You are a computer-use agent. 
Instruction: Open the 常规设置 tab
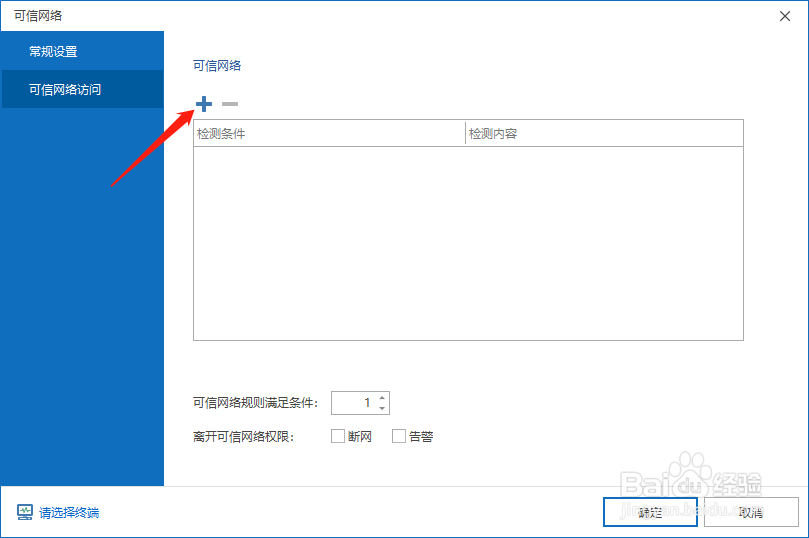pos(83,51)
